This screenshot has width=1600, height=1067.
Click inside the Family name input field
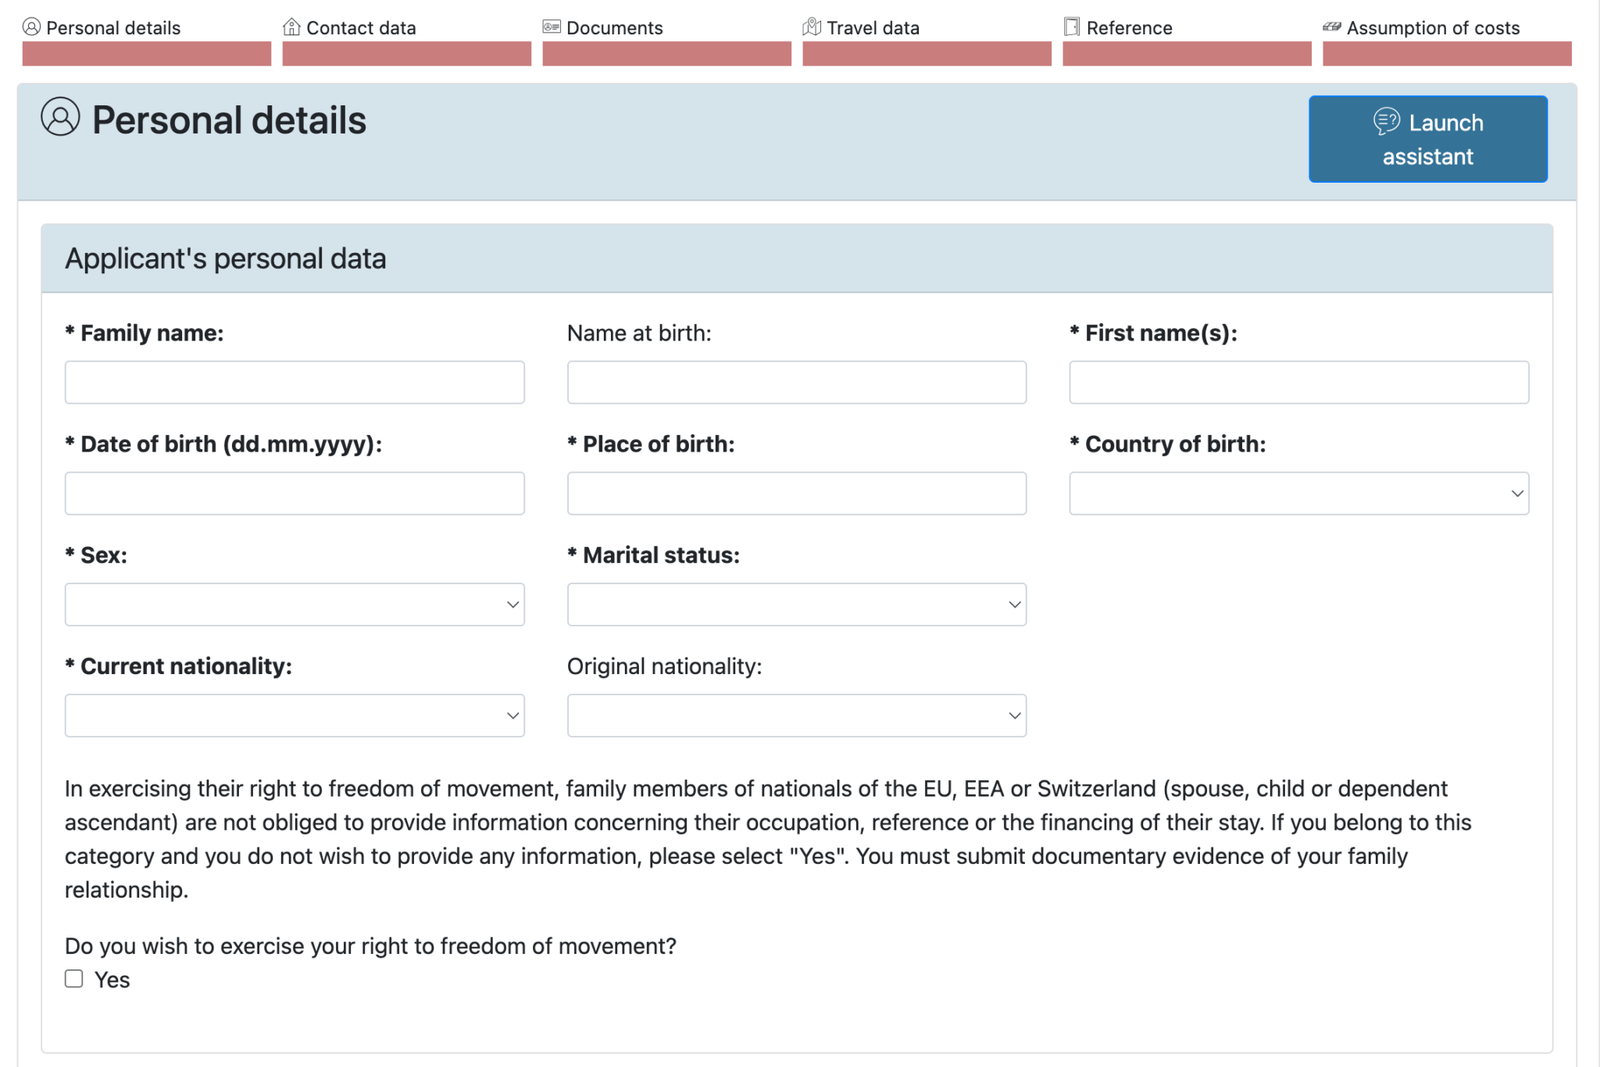coord(294,382)
